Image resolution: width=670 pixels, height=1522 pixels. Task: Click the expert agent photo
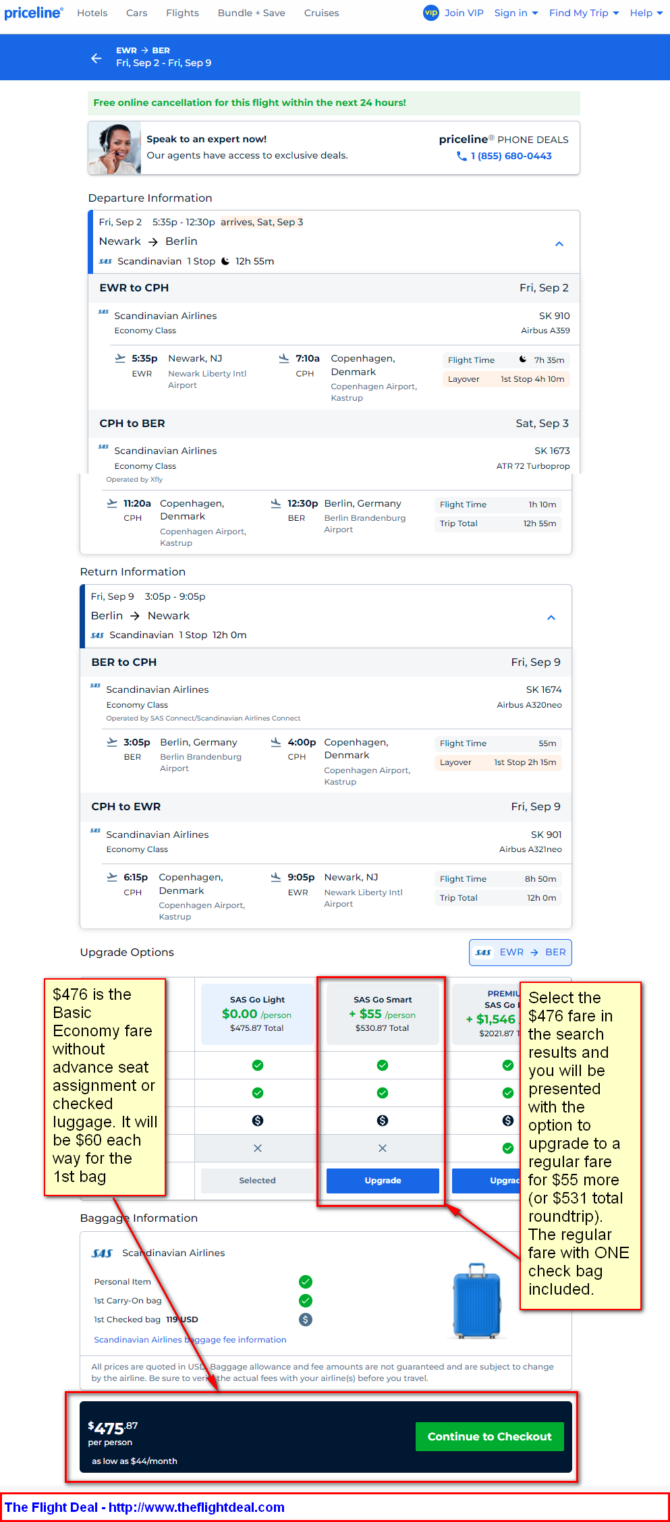click(x=114, y=148)
